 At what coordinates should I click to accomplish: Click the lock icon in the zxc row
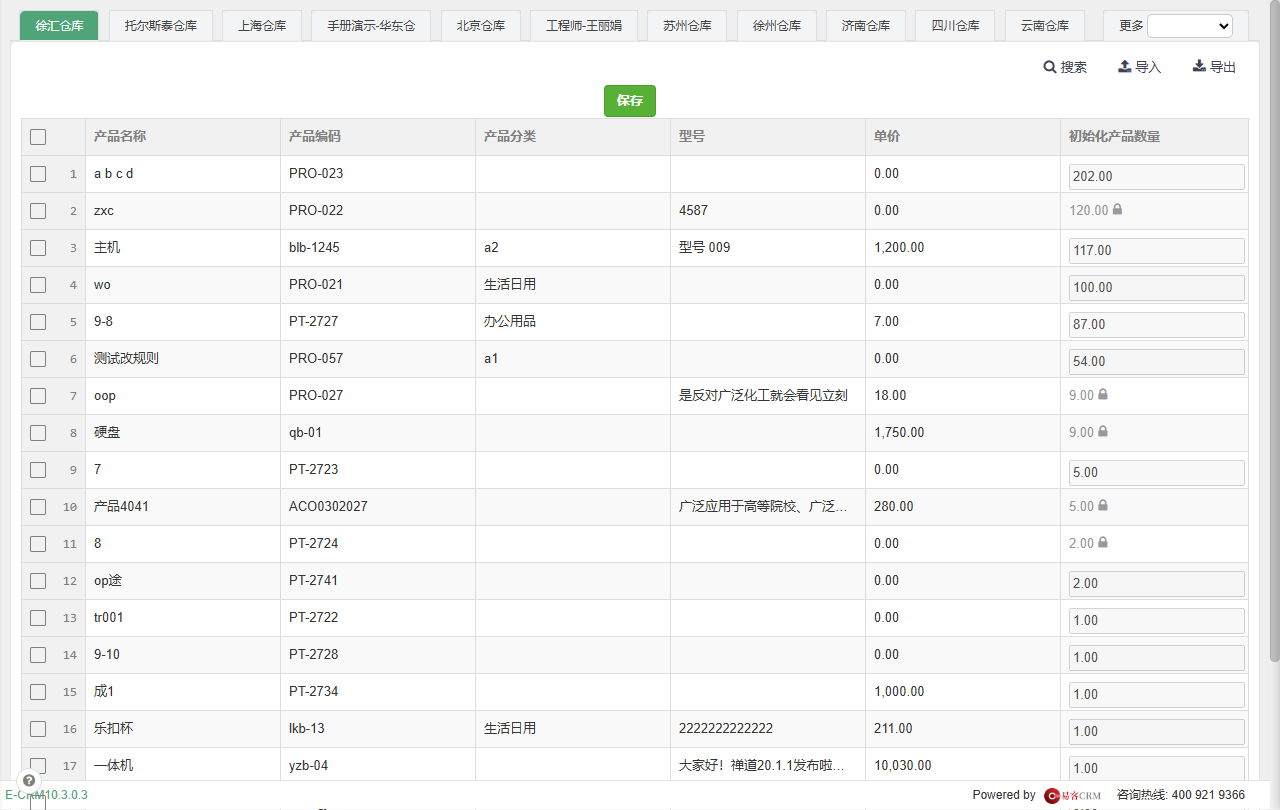click(1117, 210)
